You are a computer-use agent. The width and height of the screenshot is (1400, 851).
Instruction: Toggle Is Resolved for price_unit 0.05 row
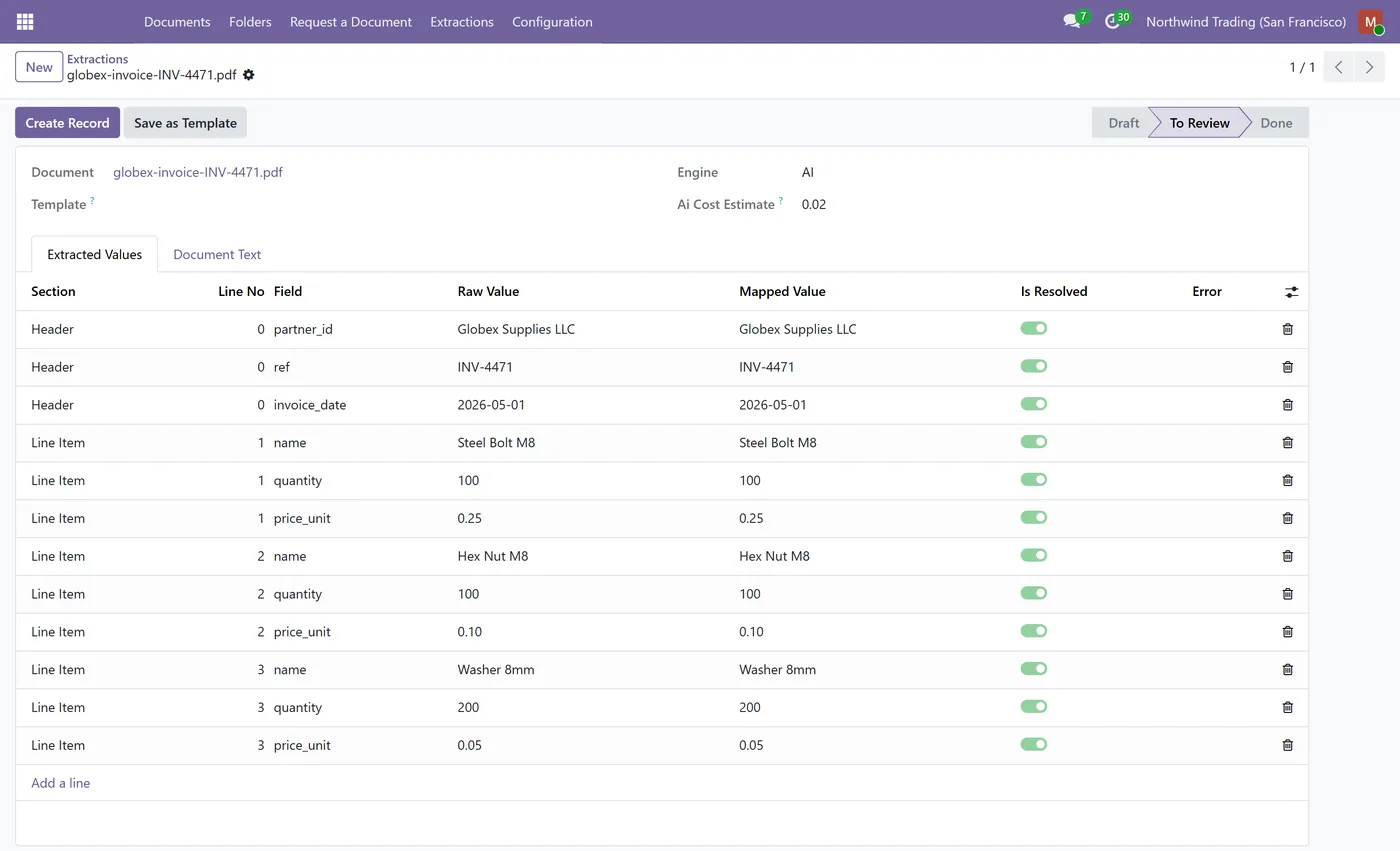(1034, 744)
